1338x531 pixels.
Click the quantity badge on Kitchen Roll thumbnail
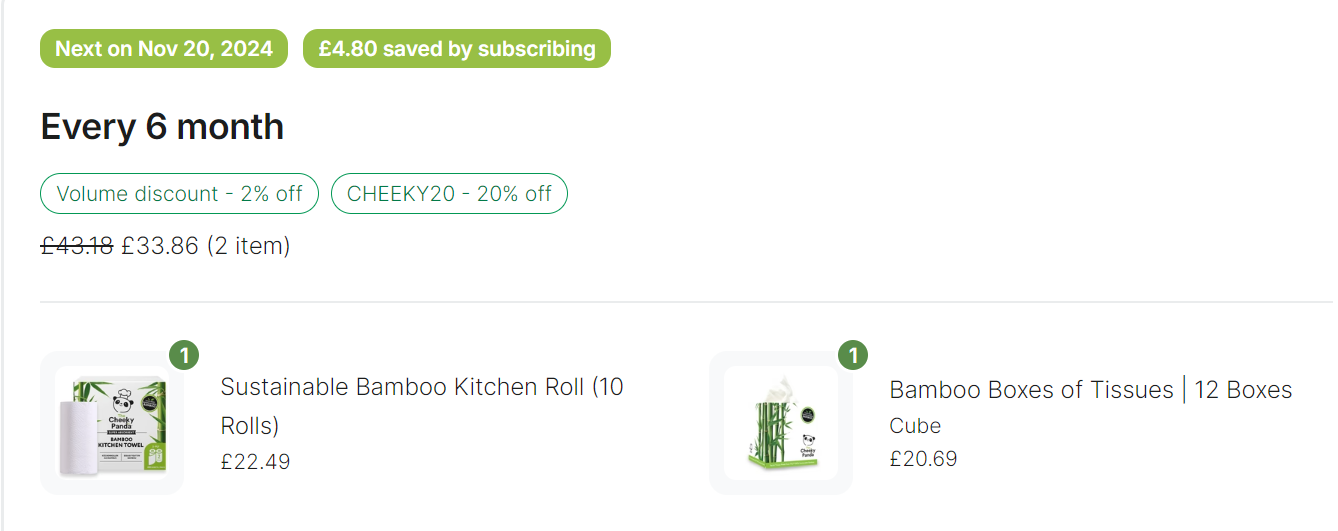183,355
